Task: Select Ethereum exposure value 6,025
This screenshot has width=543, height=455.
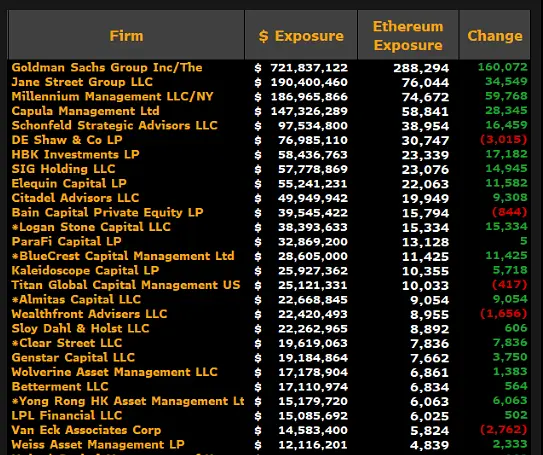Action: [429, 416]
